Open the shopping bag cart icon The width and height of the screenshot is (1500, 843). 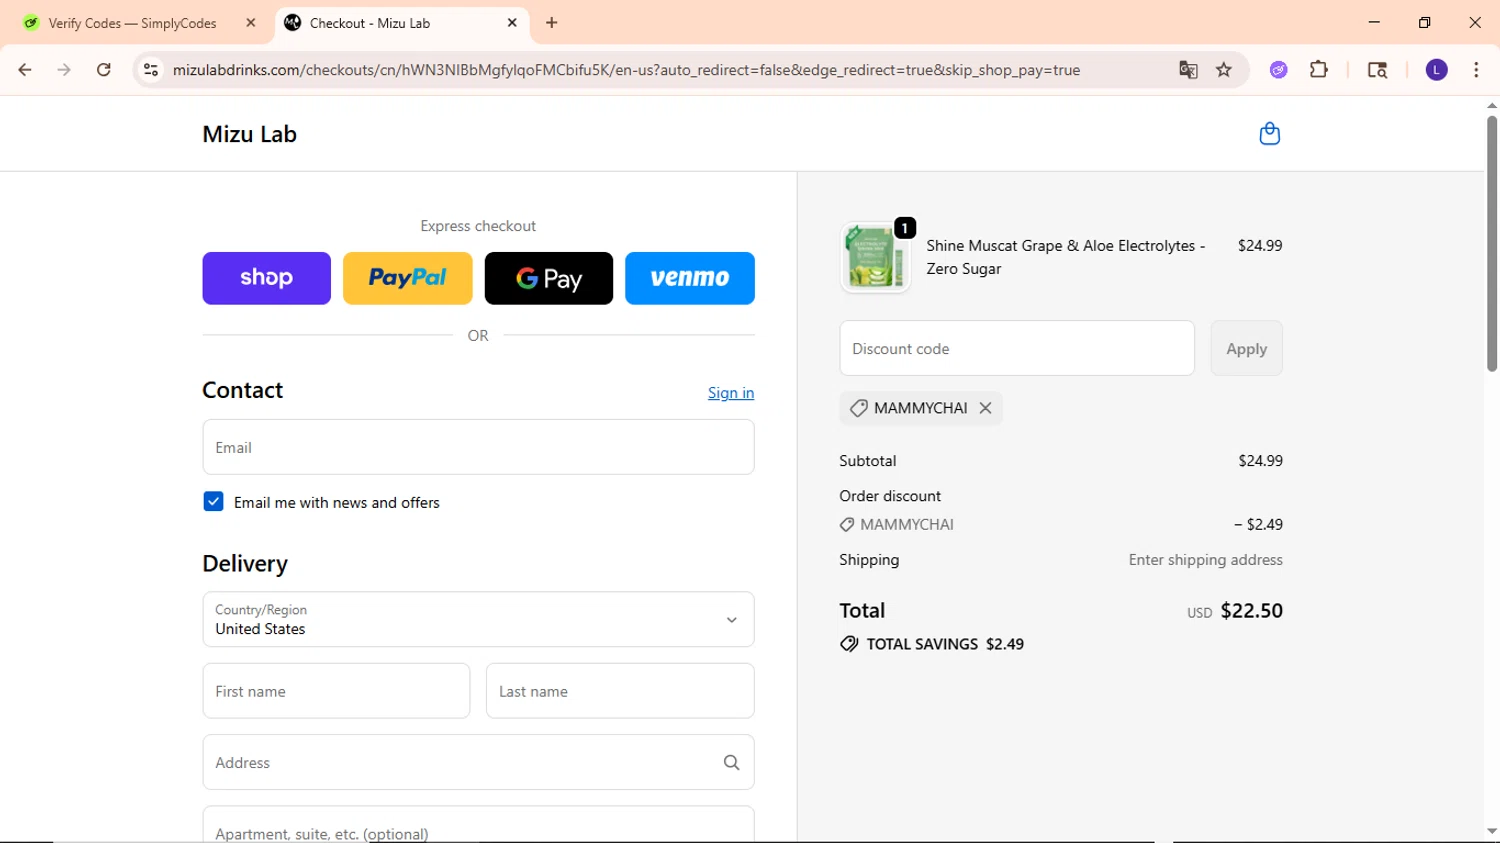click(1269, 133)
